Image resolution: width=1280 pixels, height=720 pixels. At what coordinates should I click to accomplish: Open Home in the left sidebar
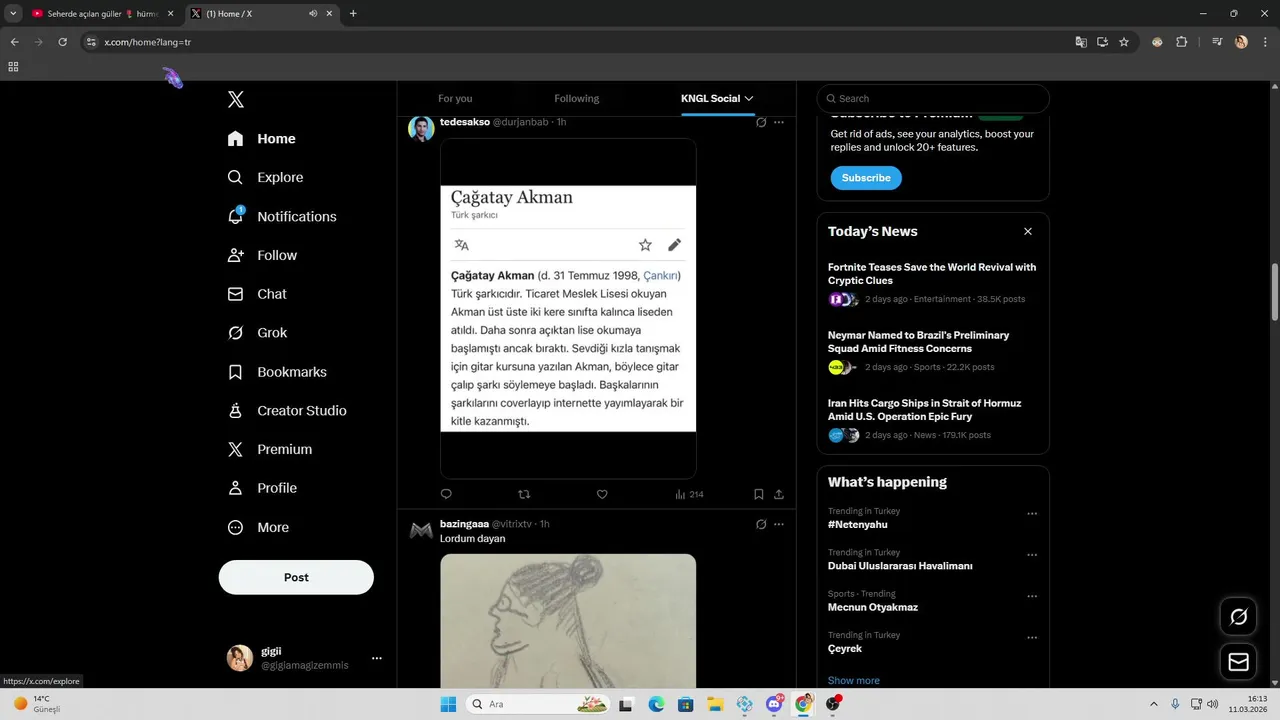[262, 139]
